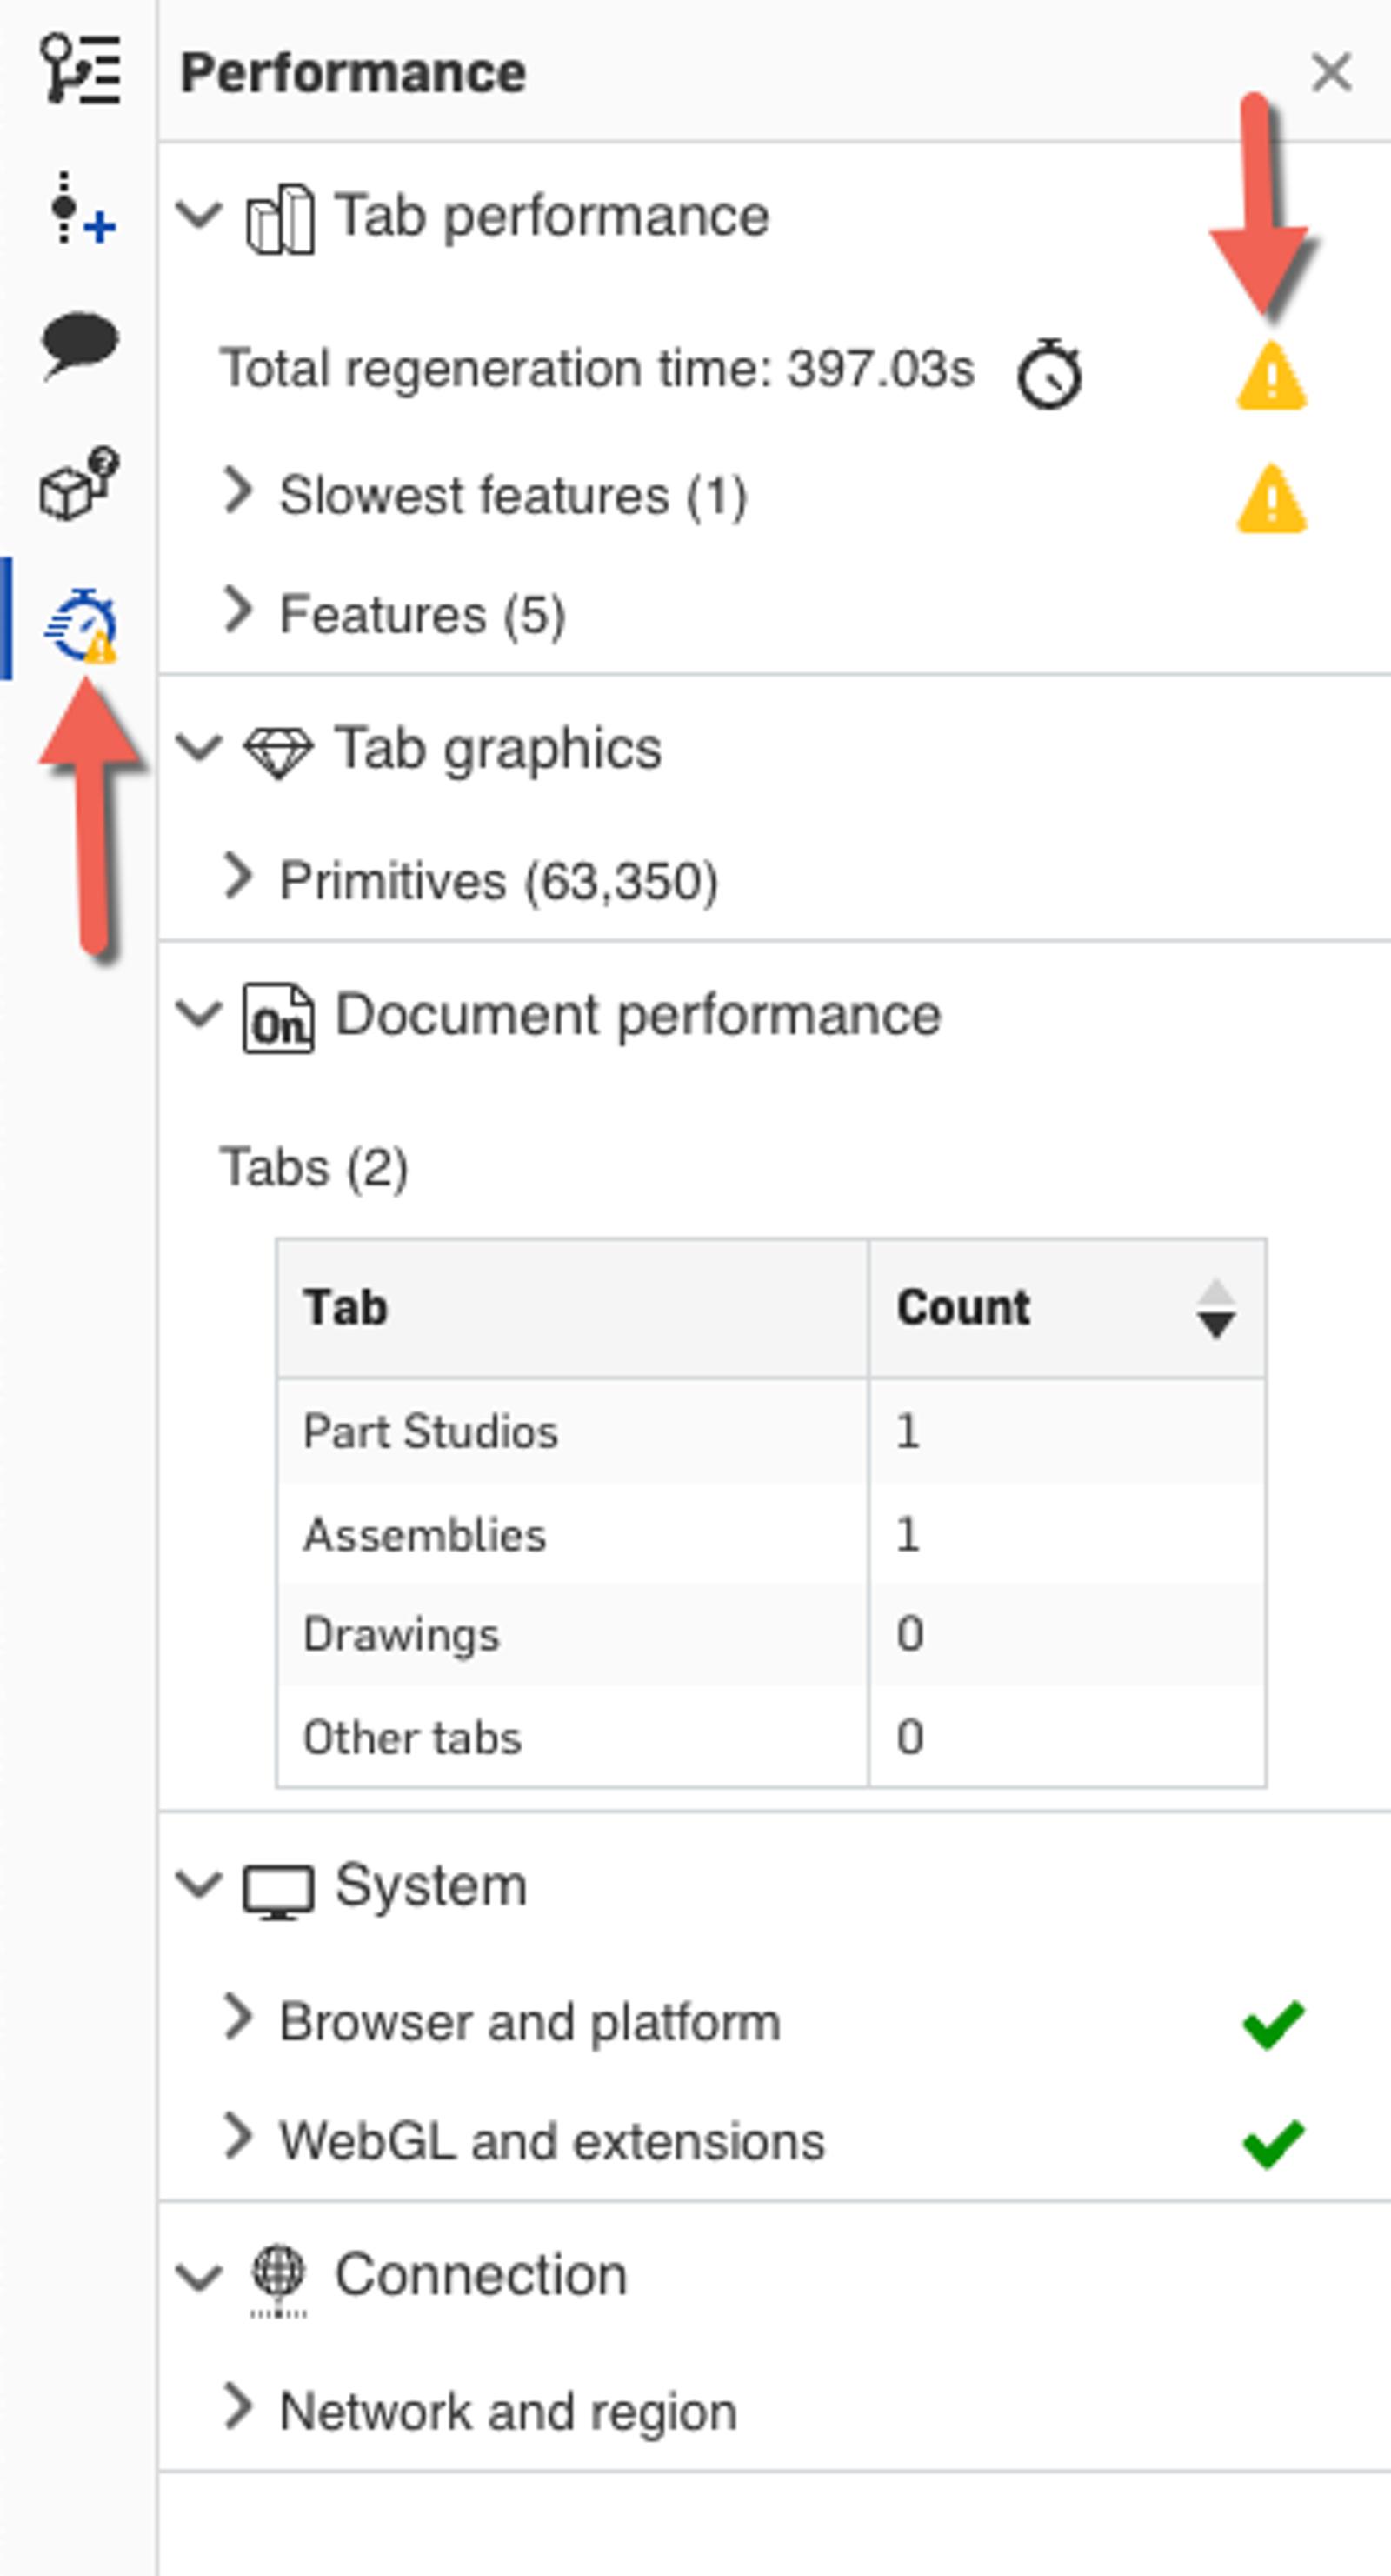This screenshot has height=2576, width=1391.
Task: Click warning icon beside Total regeneration time
Action: [1270, 376]
